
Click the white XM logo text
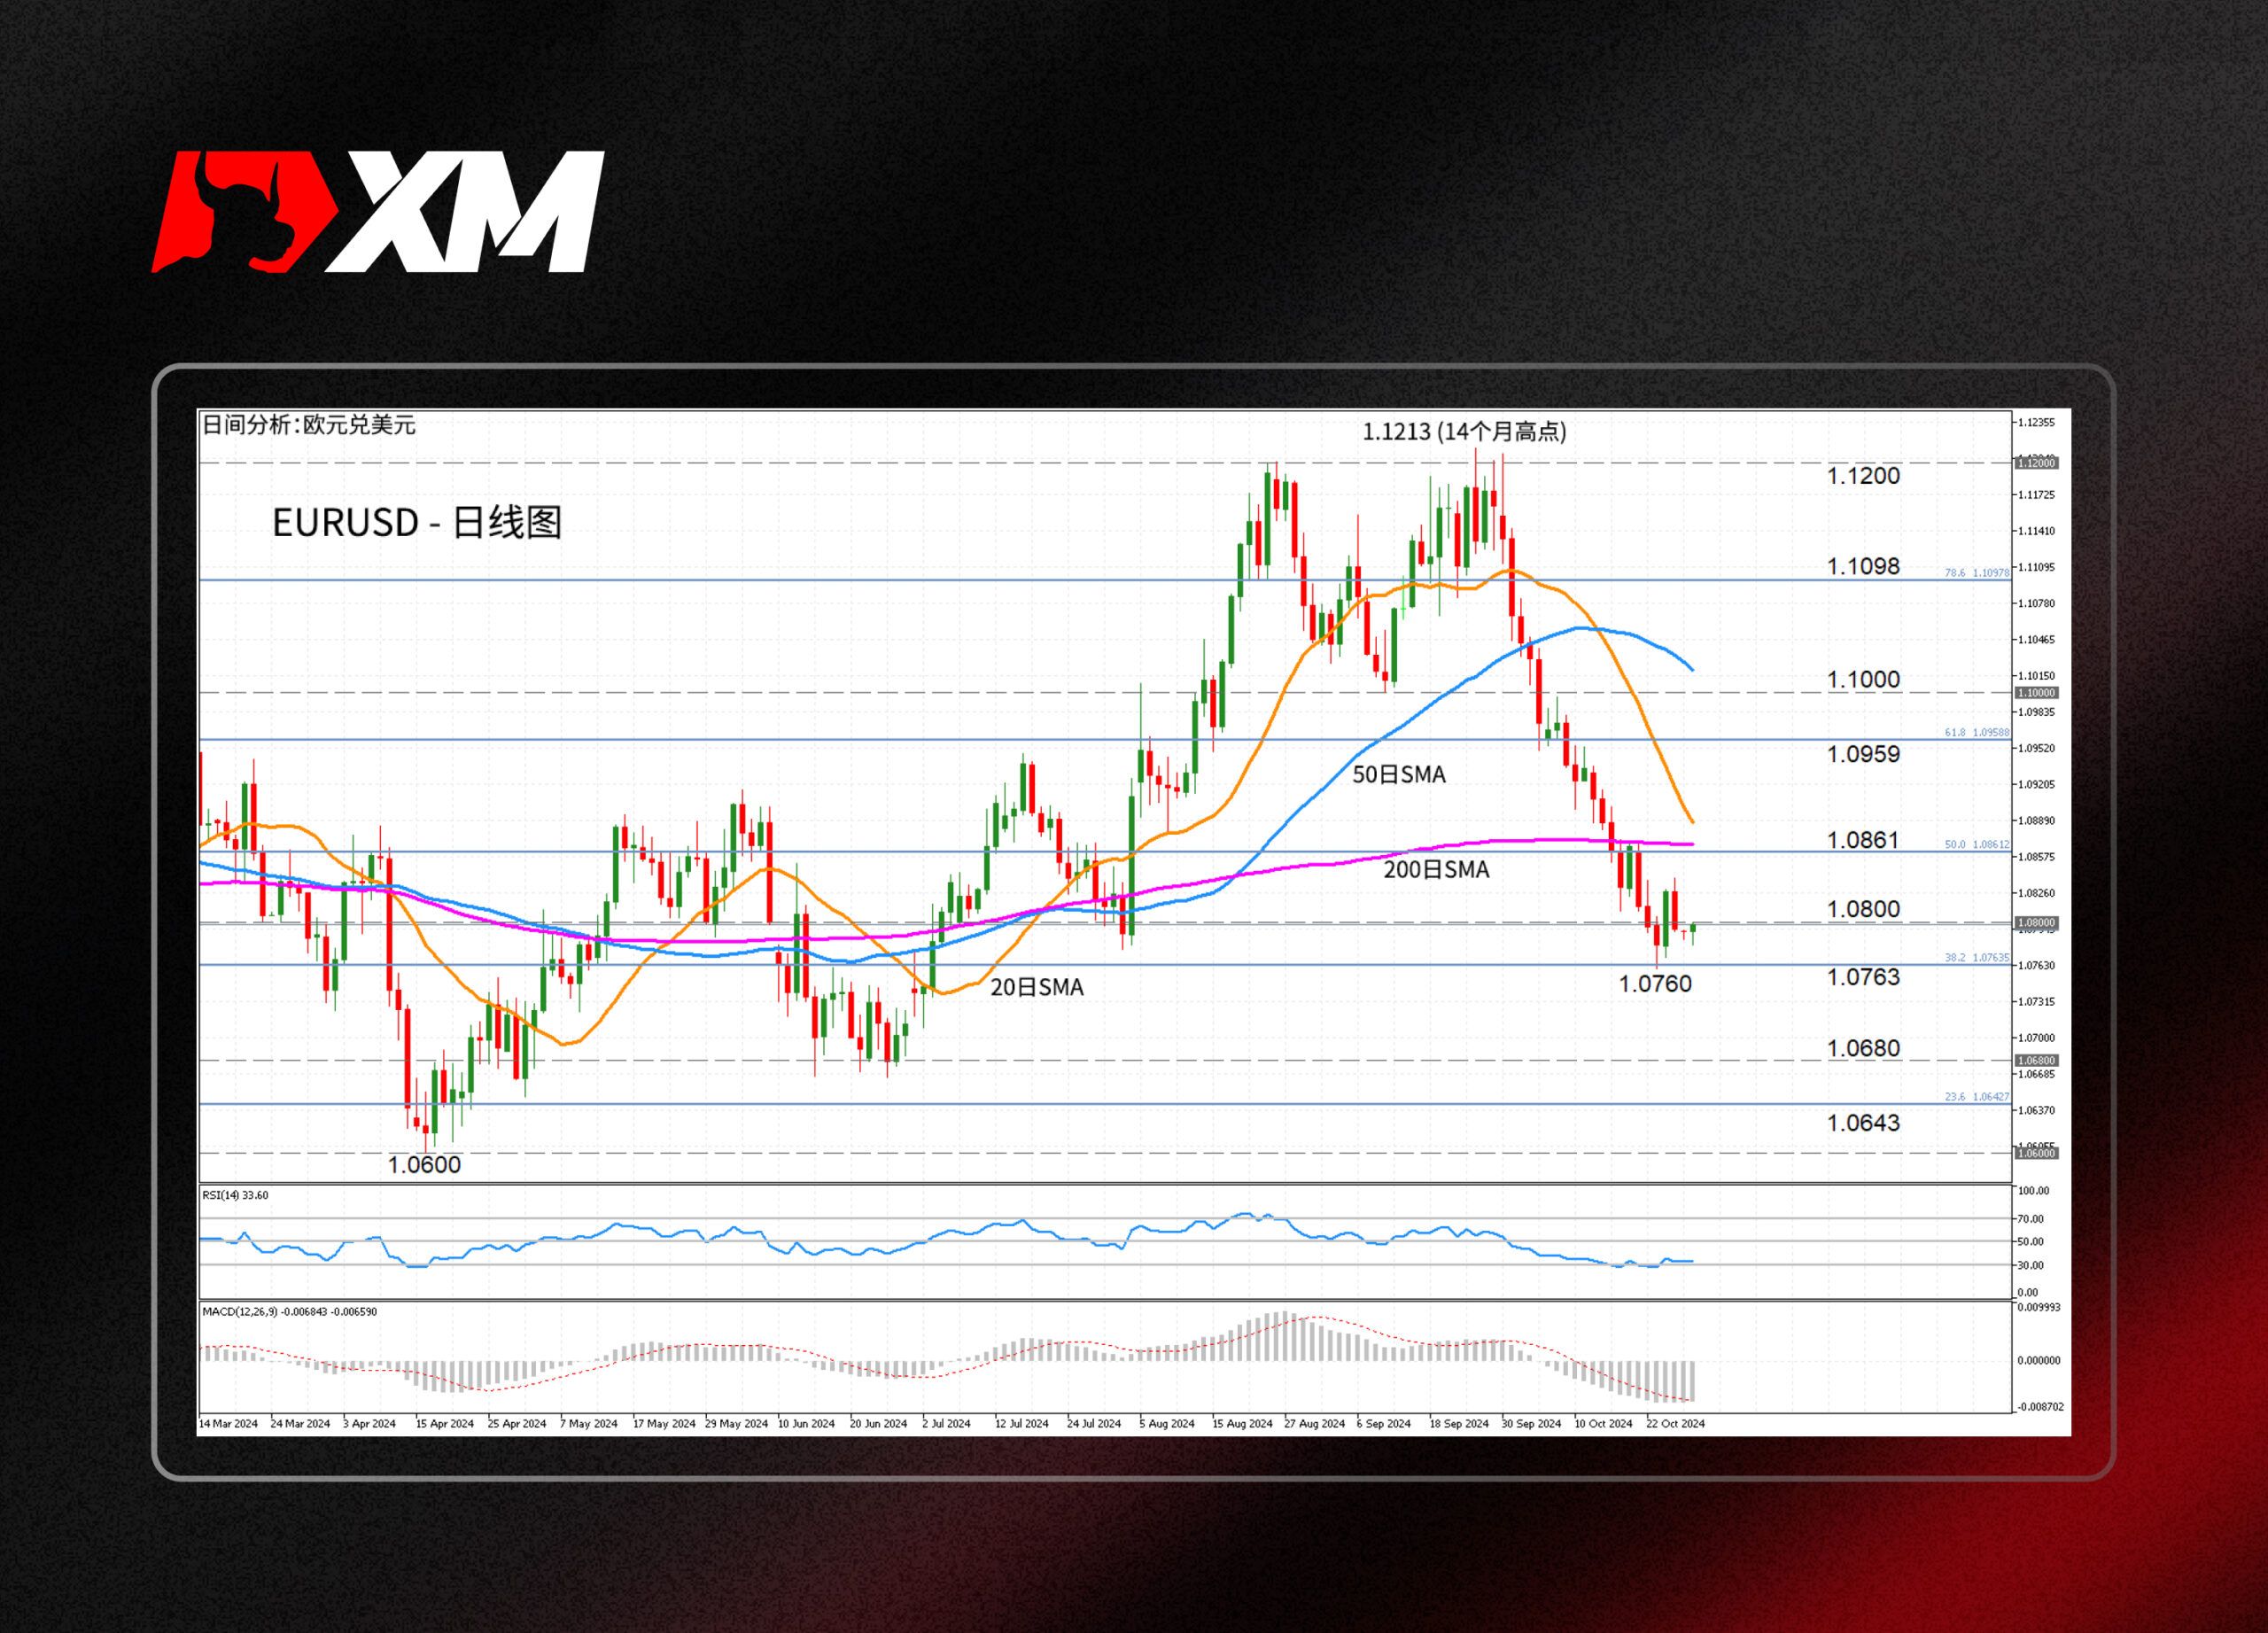[x=465, y=212]
